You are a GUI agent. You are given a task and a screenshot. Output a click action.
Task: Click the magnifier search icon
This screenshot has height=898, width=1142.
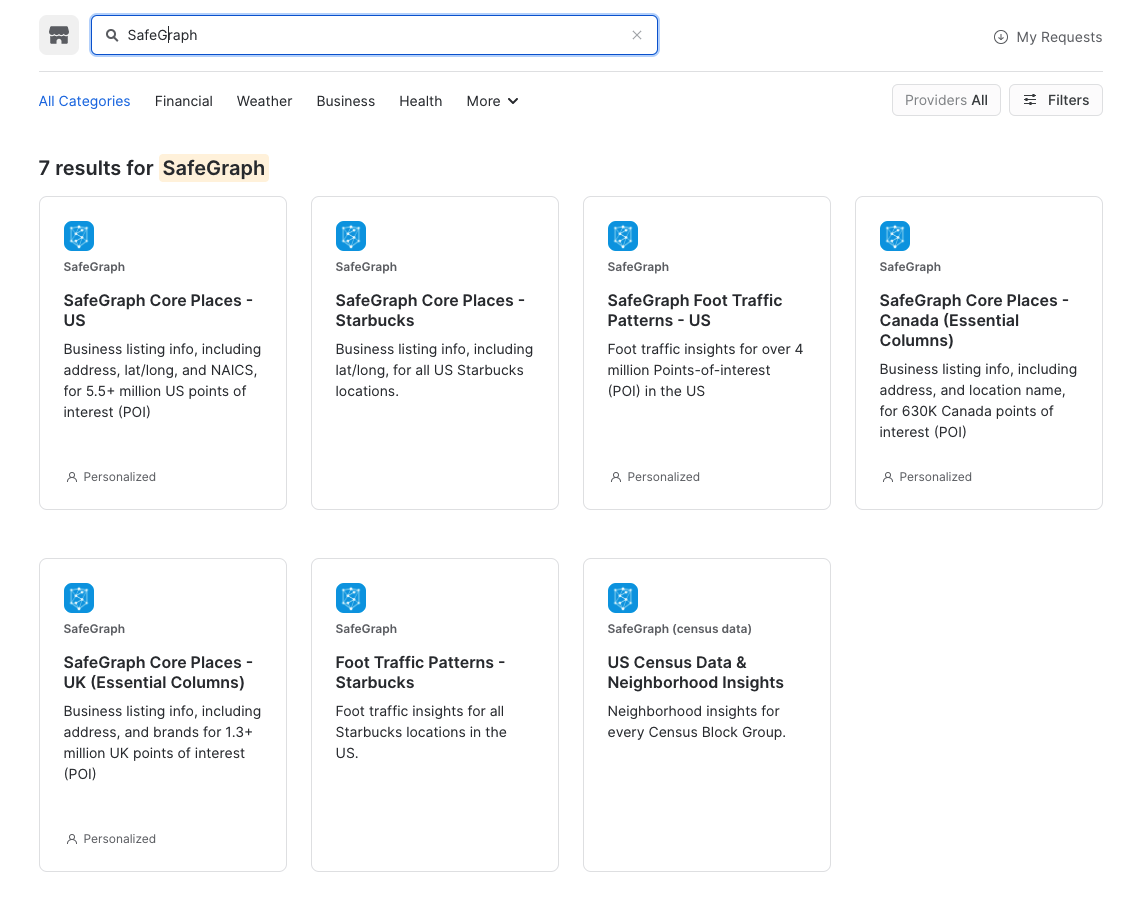112,35
